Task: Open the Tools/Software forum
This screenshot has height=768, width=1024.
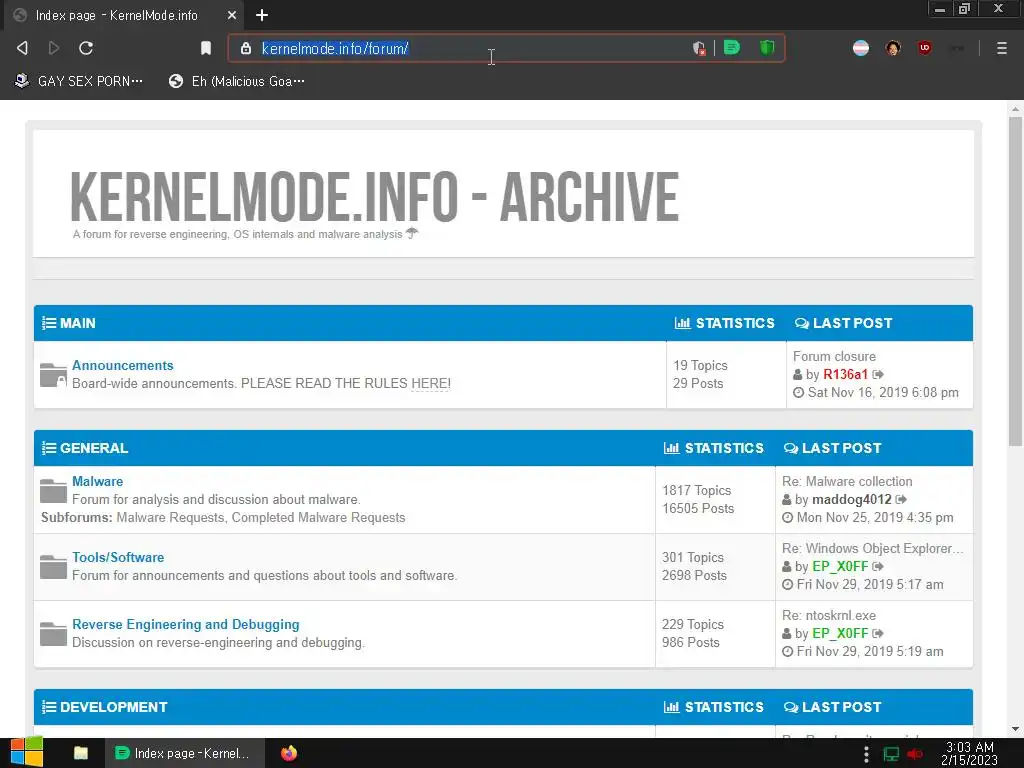Action: tap(118, 557)
